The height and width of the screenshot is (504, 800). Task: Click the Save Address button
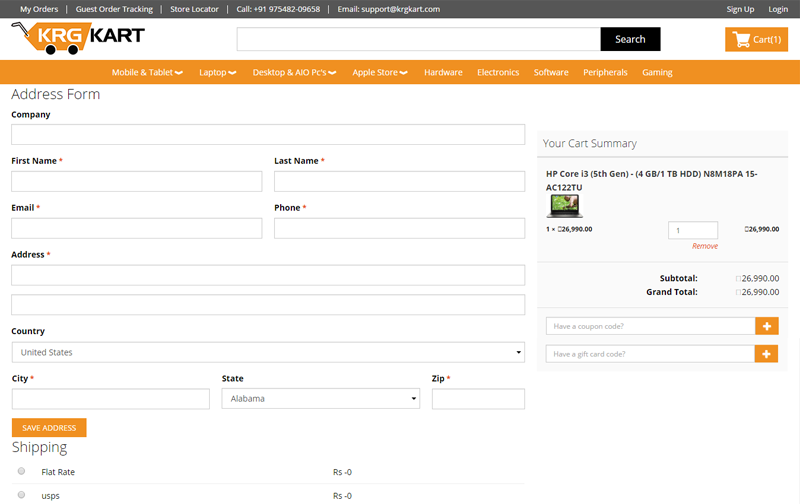49,427
